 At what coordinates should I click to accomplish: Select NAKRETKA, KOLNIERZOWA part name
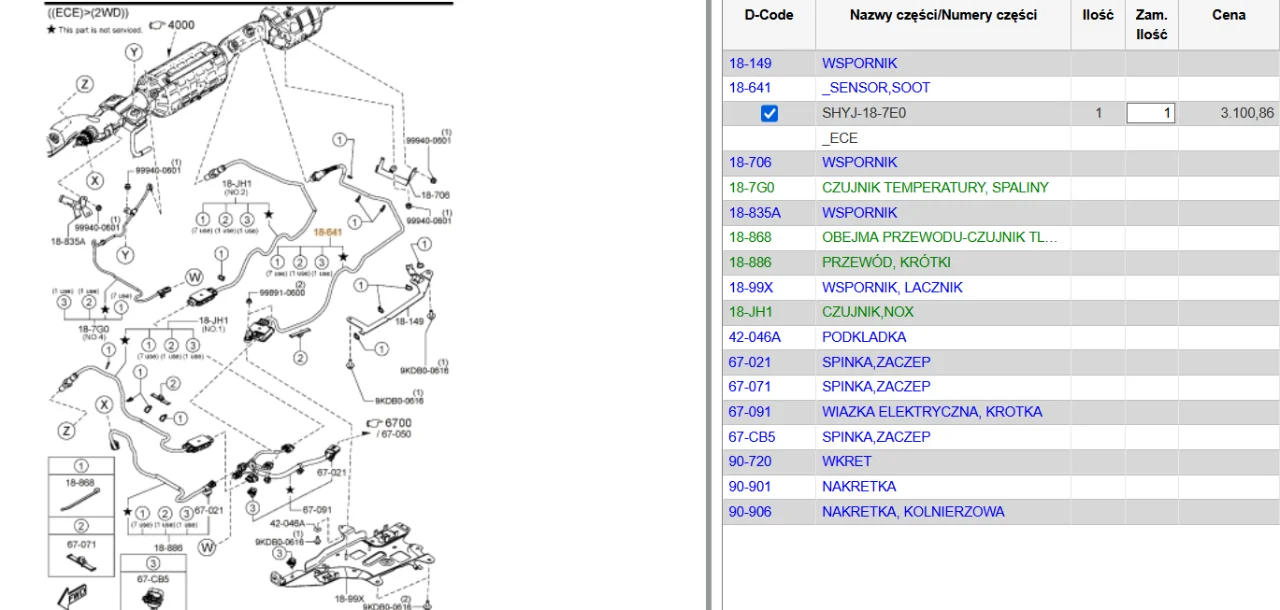click(913, 511)
